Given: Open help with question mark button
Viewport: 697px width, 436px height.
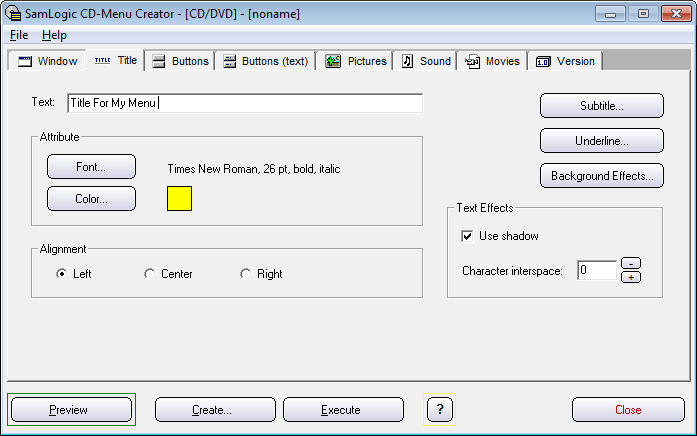Looking at the screenshot, I should tap(440, 409).
